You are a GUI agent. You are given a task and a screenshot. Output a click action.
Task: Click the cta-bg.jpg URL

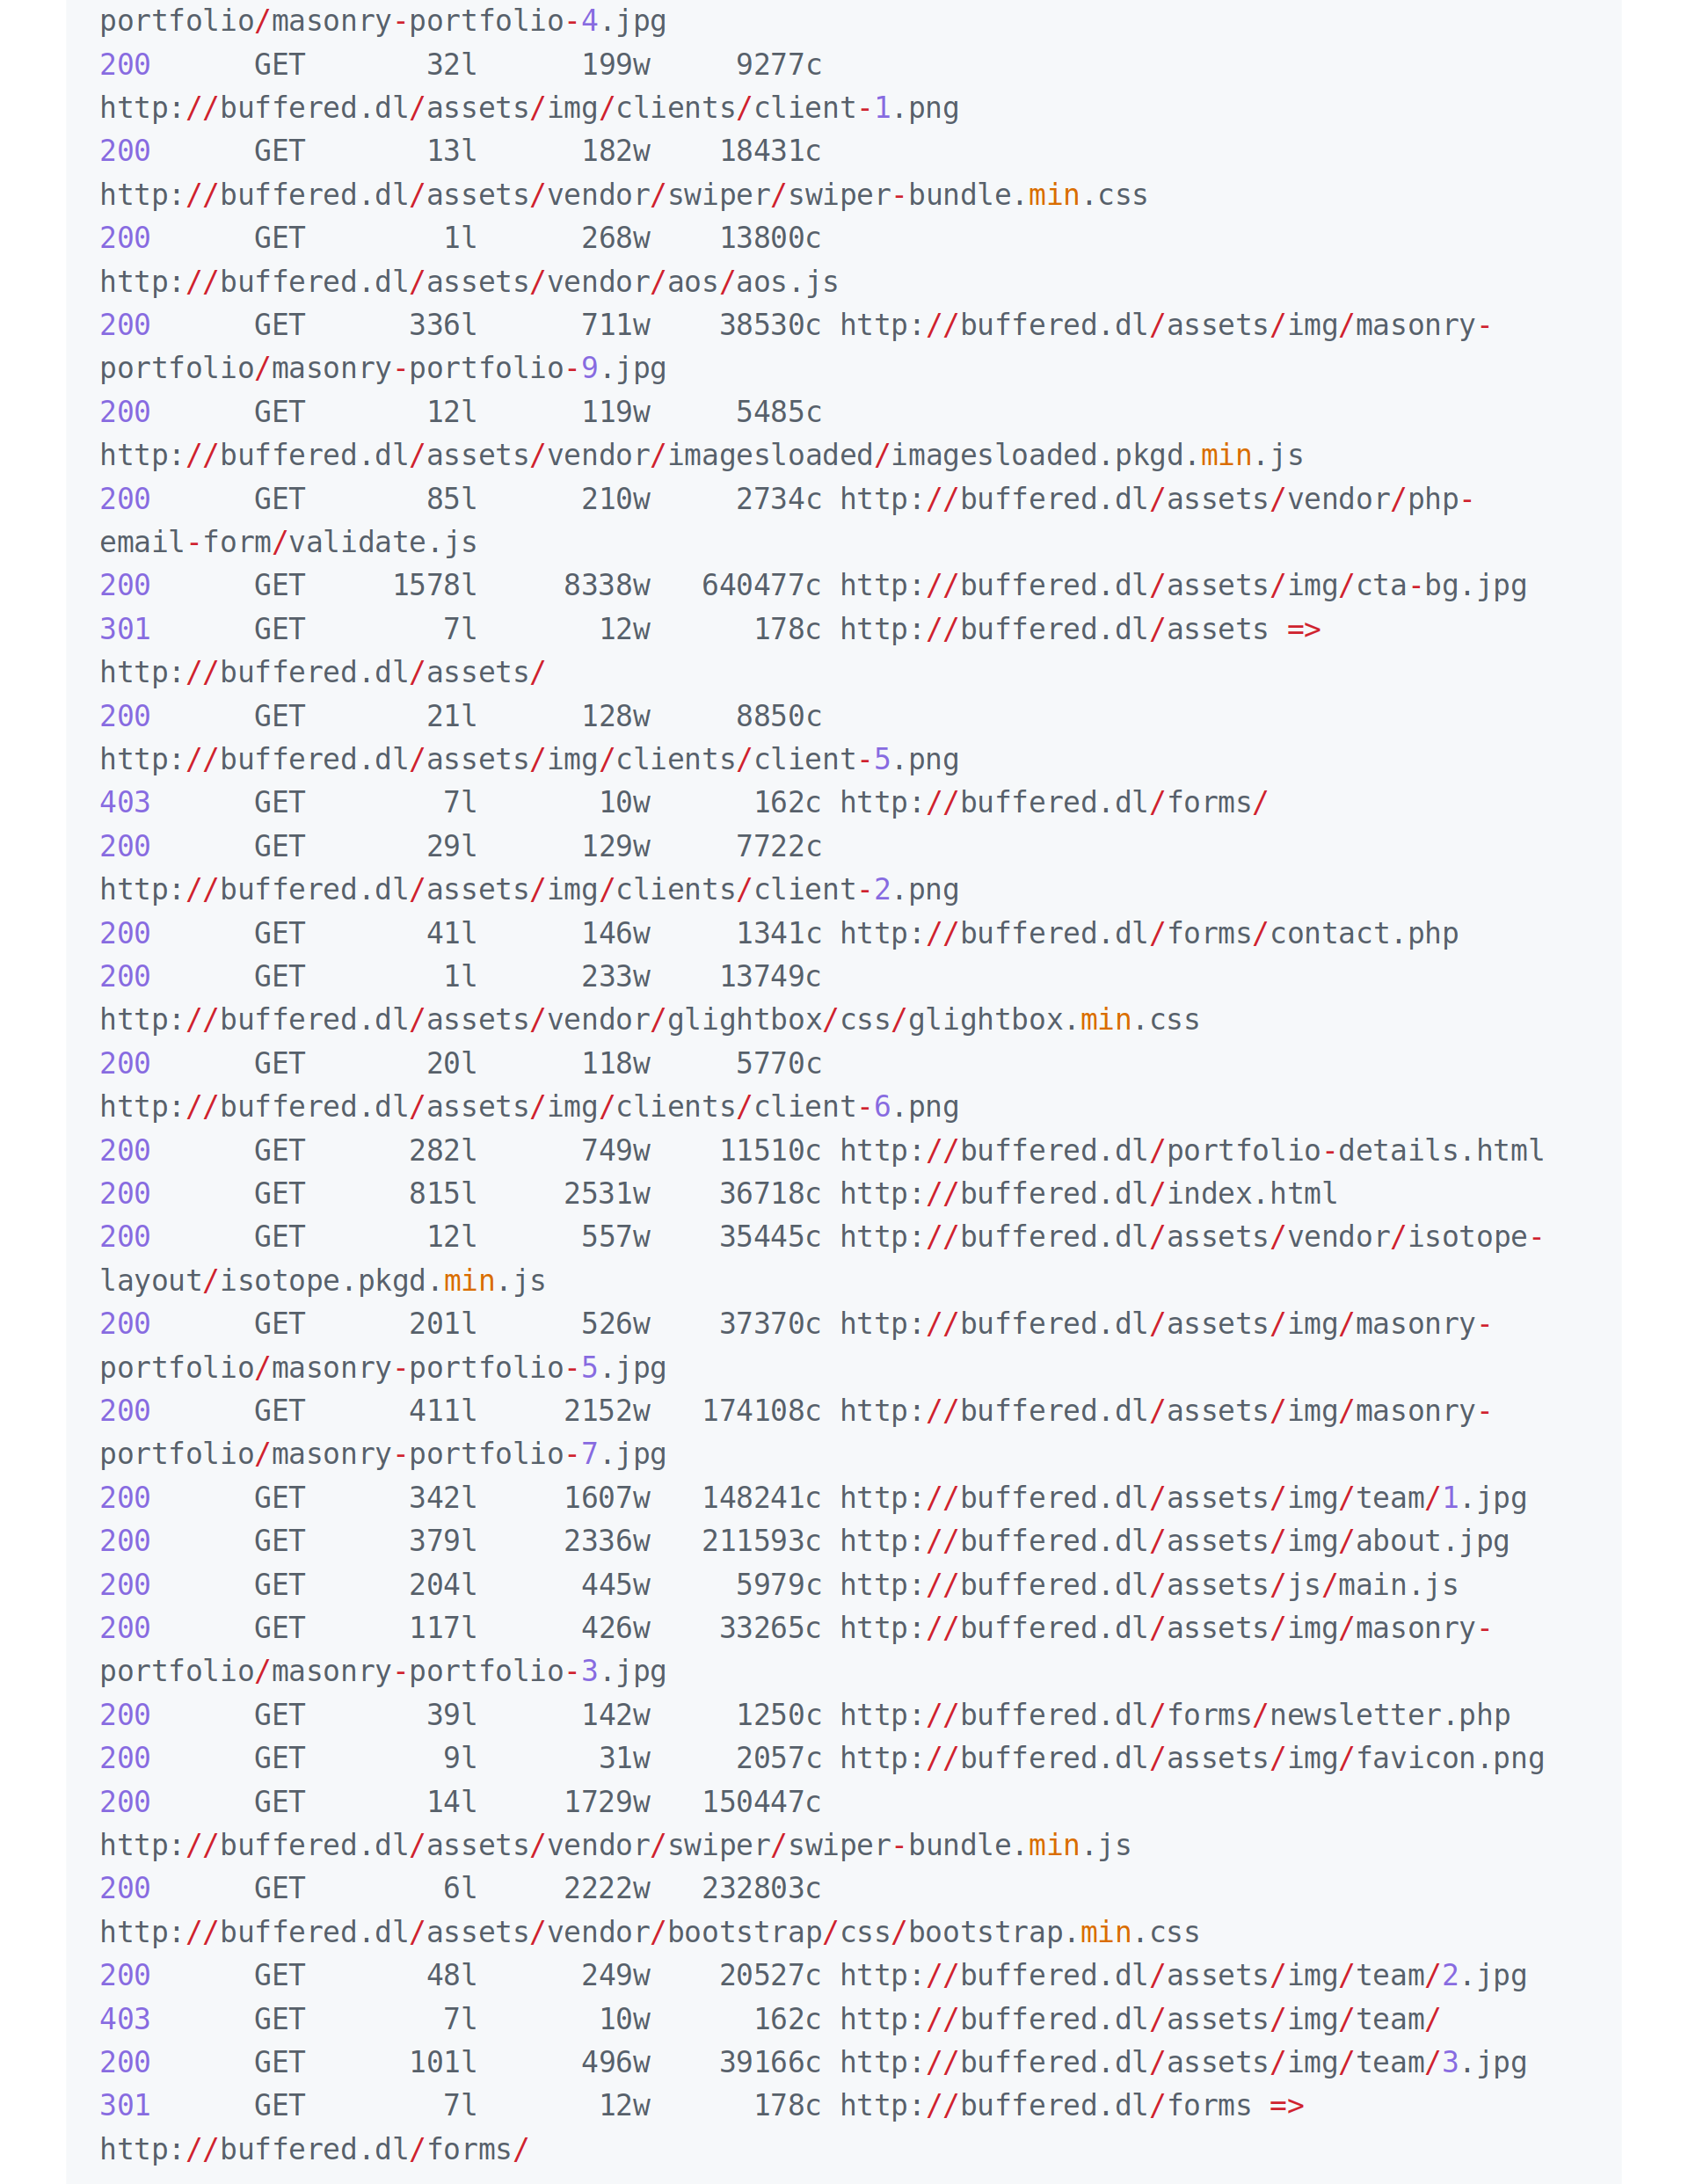click(1183, 586)
